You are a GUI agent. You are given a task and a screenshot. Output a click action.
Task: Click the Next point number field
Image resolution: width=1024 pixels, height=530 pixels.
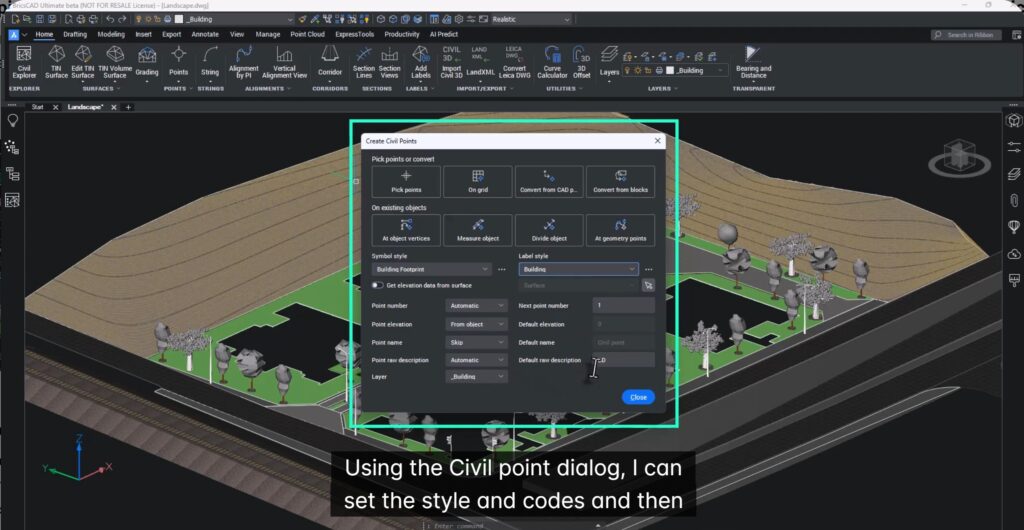tap(624, 305)
